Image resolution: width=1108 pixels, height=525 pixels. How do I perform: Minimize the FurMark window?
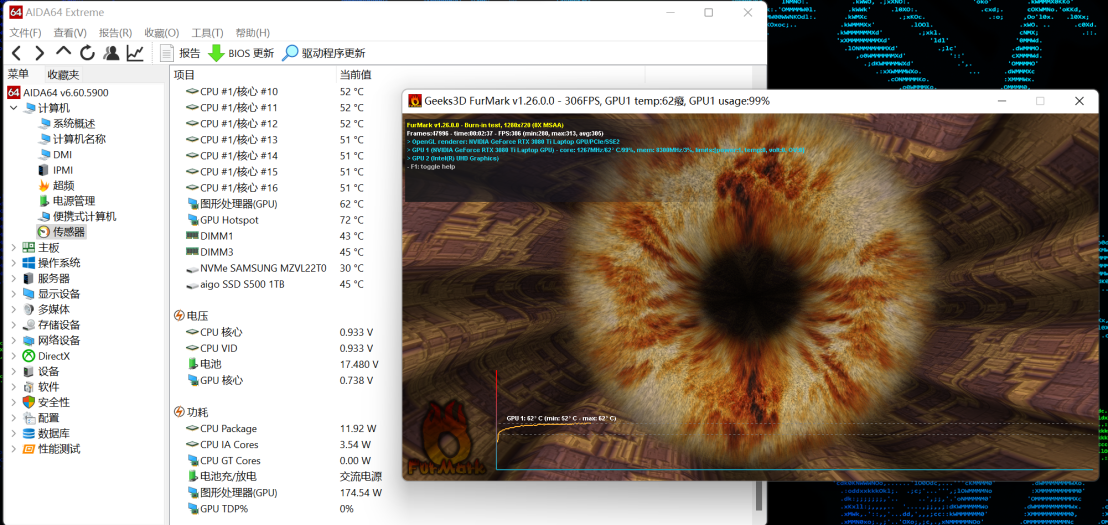[1003, 101]
